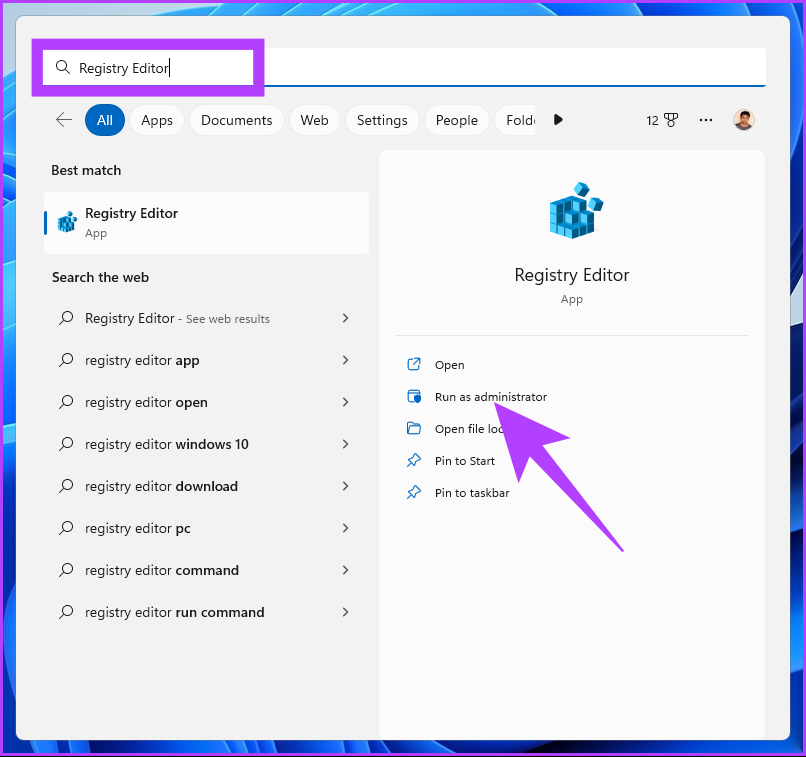This screenshot has height=757, width=806.
Task: Expand 'registry editor app' web suggestion chevron
Action: click(345, 360)
